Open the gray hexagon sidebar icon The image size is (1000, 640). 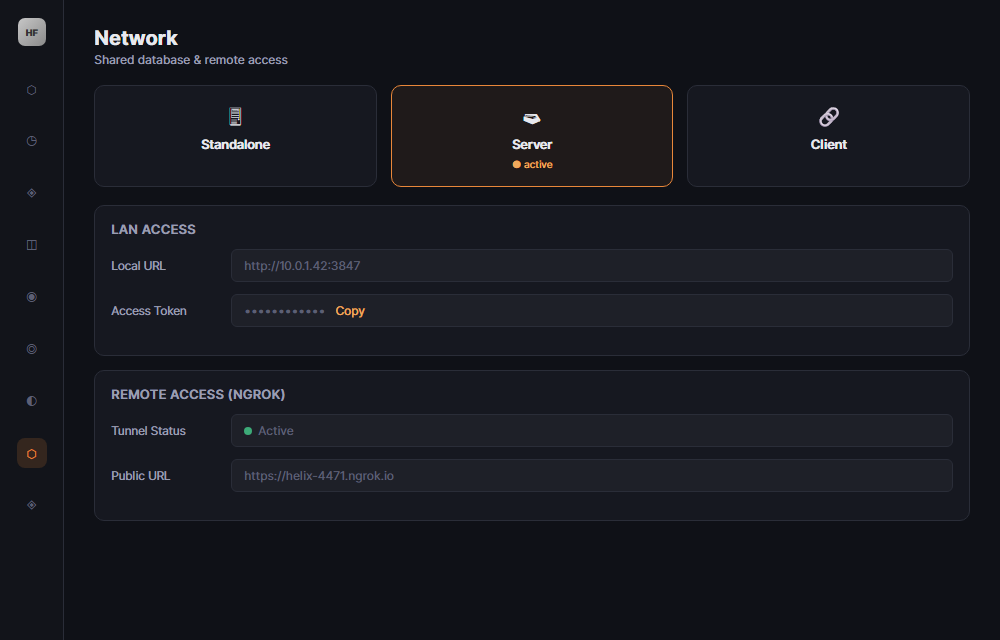coord(31,90)
